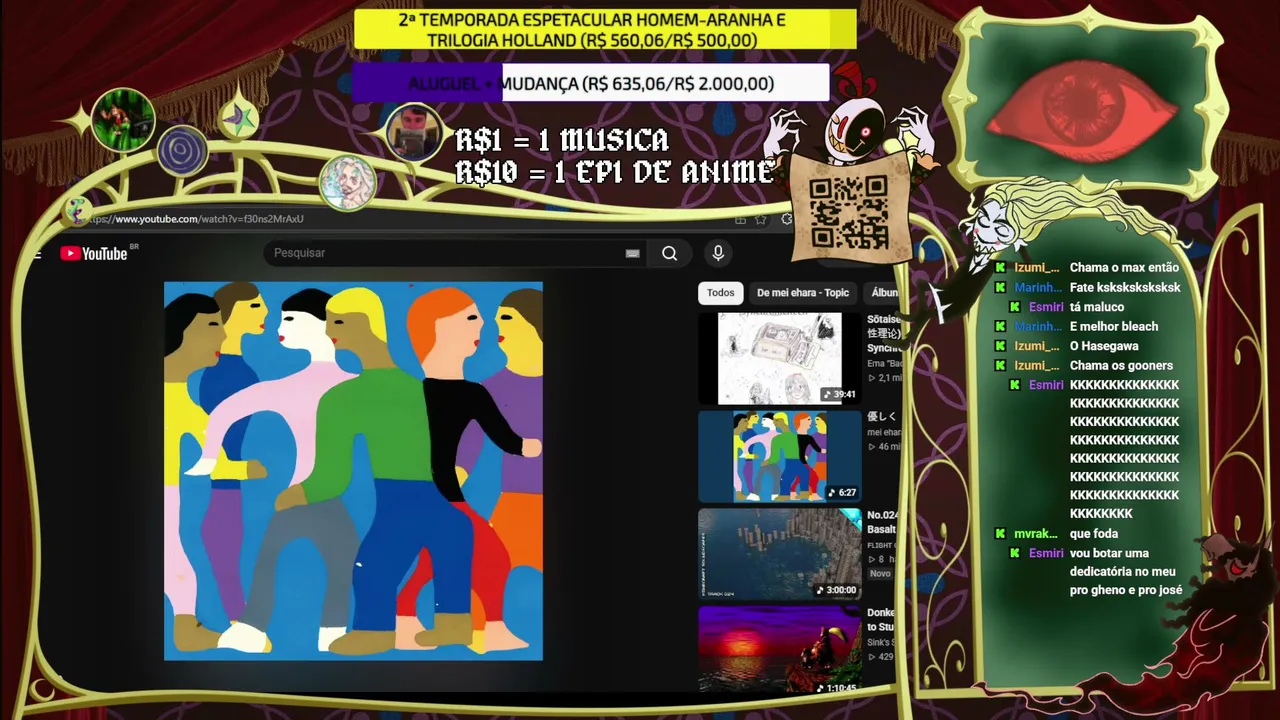Click the "優しく" video title

pyautogui.click(x=882, y=417)
